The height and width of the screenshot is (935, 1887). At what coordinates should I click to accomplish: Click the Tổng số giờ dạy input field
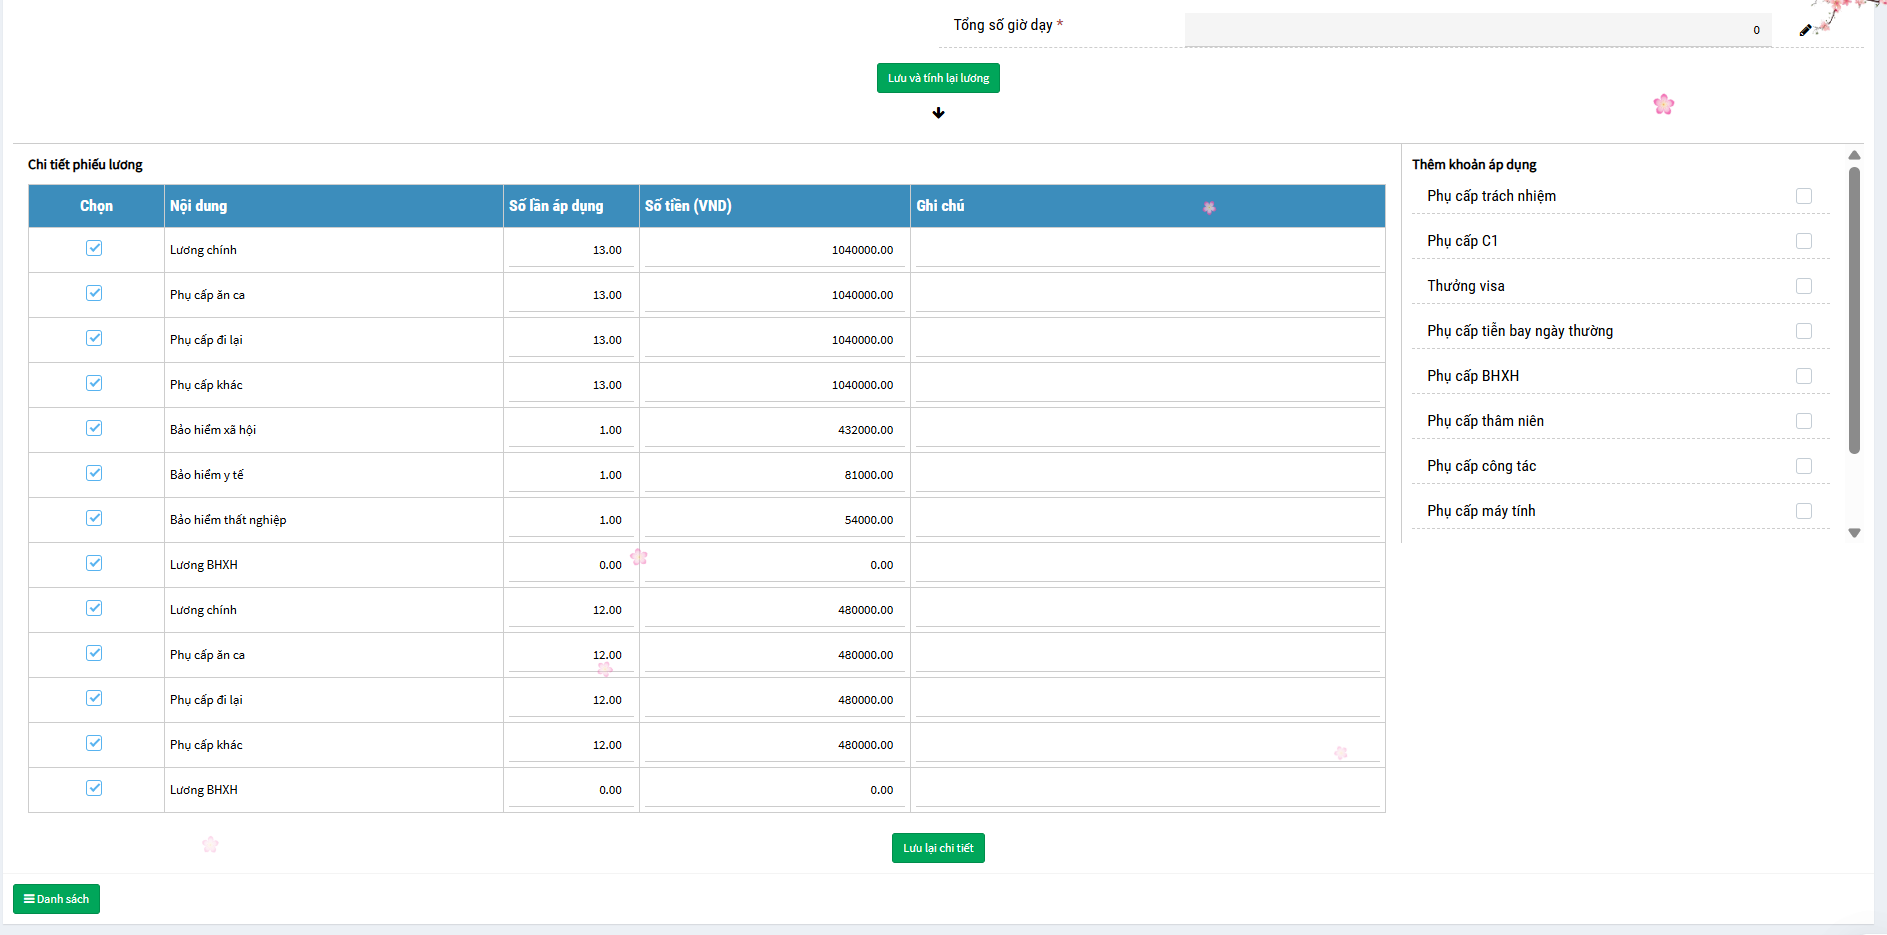tap(1477, 30)
